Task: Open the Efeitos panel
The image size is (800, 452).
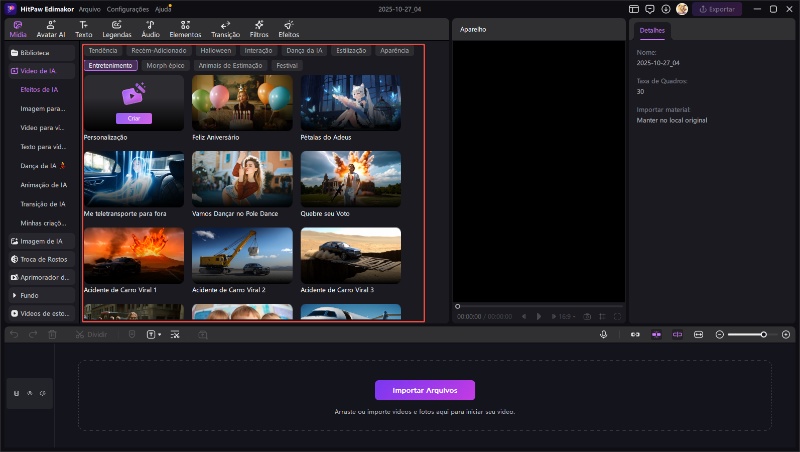Action: (288, 28)
